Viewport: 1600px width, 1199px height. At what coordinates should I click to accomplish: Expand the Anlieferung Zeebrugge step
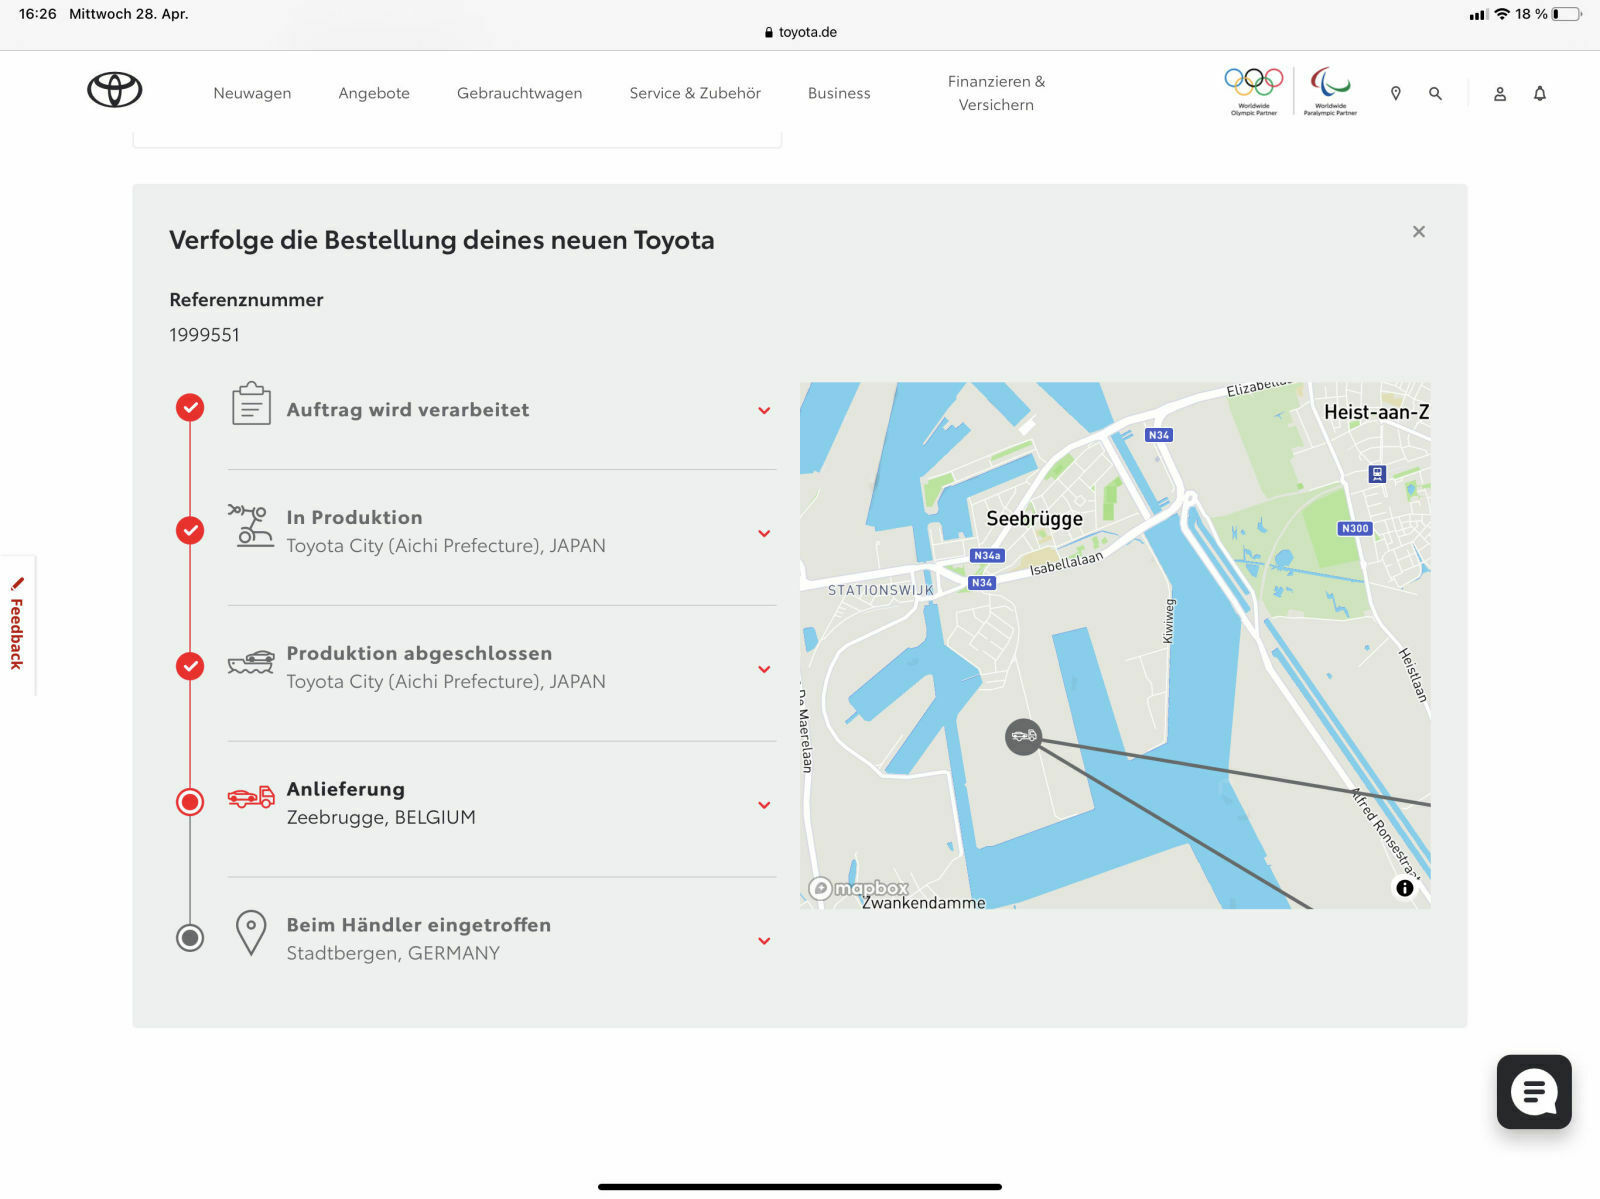764,805
